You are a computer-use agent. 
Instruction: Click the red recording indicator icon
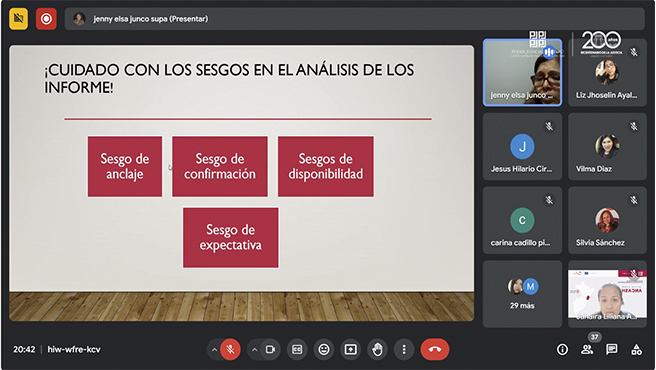point(46,19)
